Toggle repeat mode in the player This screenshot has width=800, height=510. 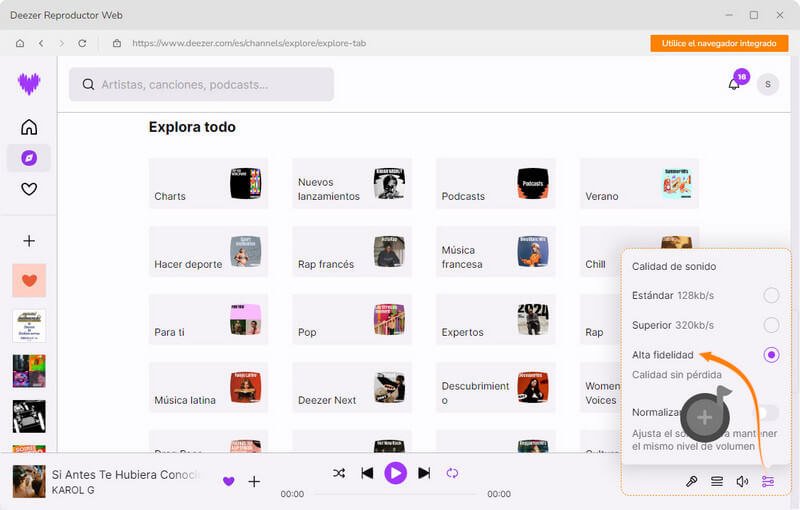[452, 473]
